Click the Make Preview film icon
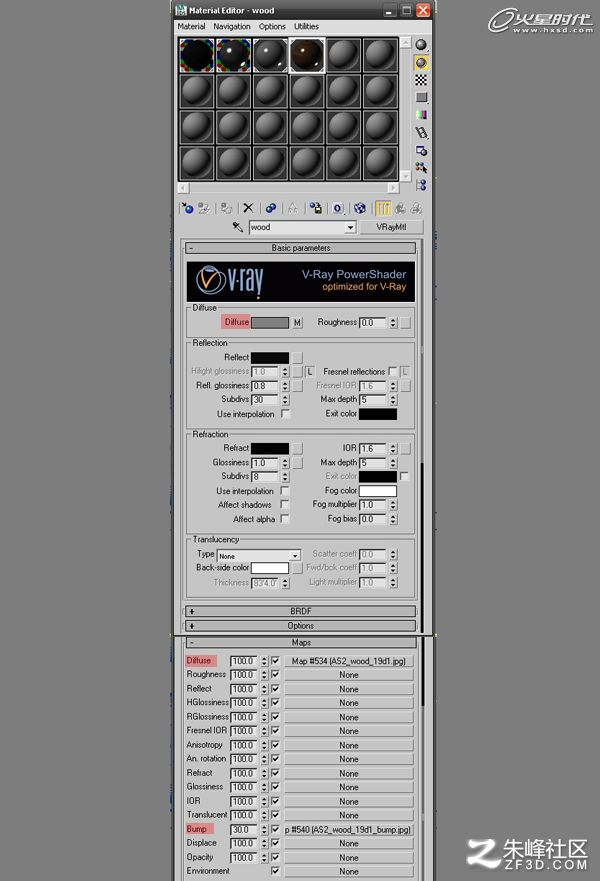The height and width of the screenshot is (881, 600). coord(421,133)
